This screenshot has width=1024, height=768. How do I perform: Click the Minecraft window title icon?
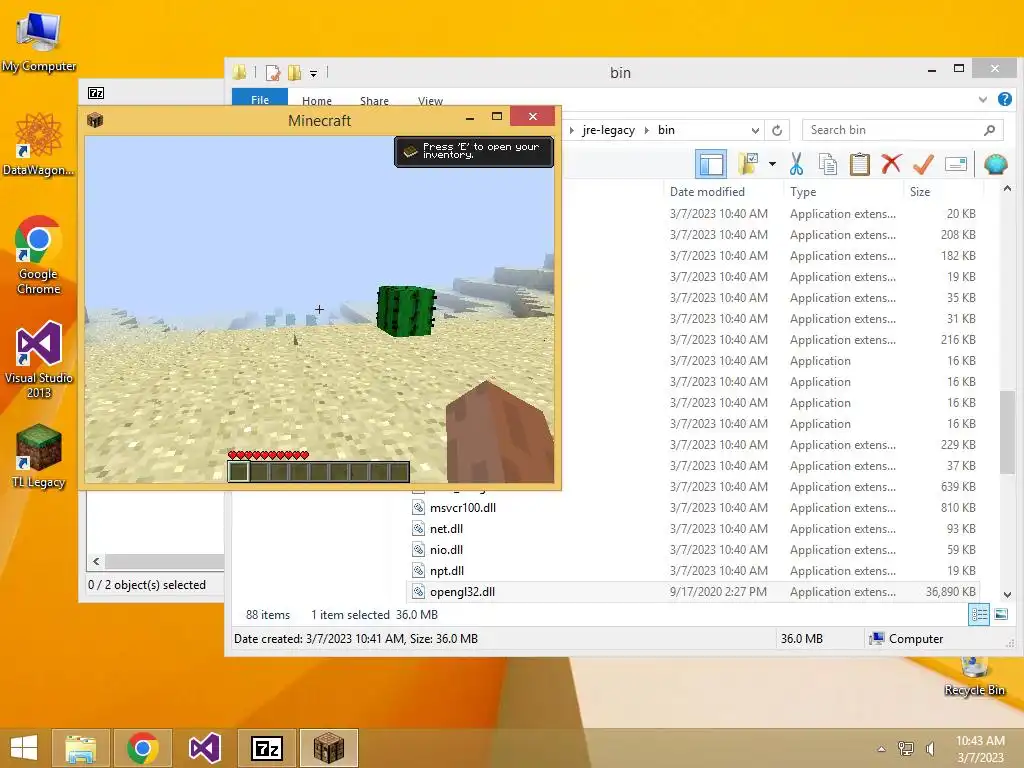click(95, 120)
